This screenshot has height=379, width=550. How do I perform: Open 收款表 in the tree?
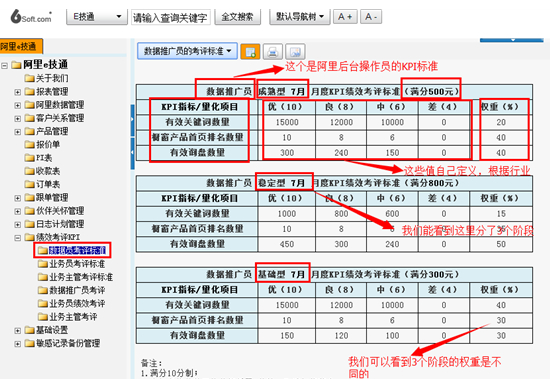tap(48, 171)
